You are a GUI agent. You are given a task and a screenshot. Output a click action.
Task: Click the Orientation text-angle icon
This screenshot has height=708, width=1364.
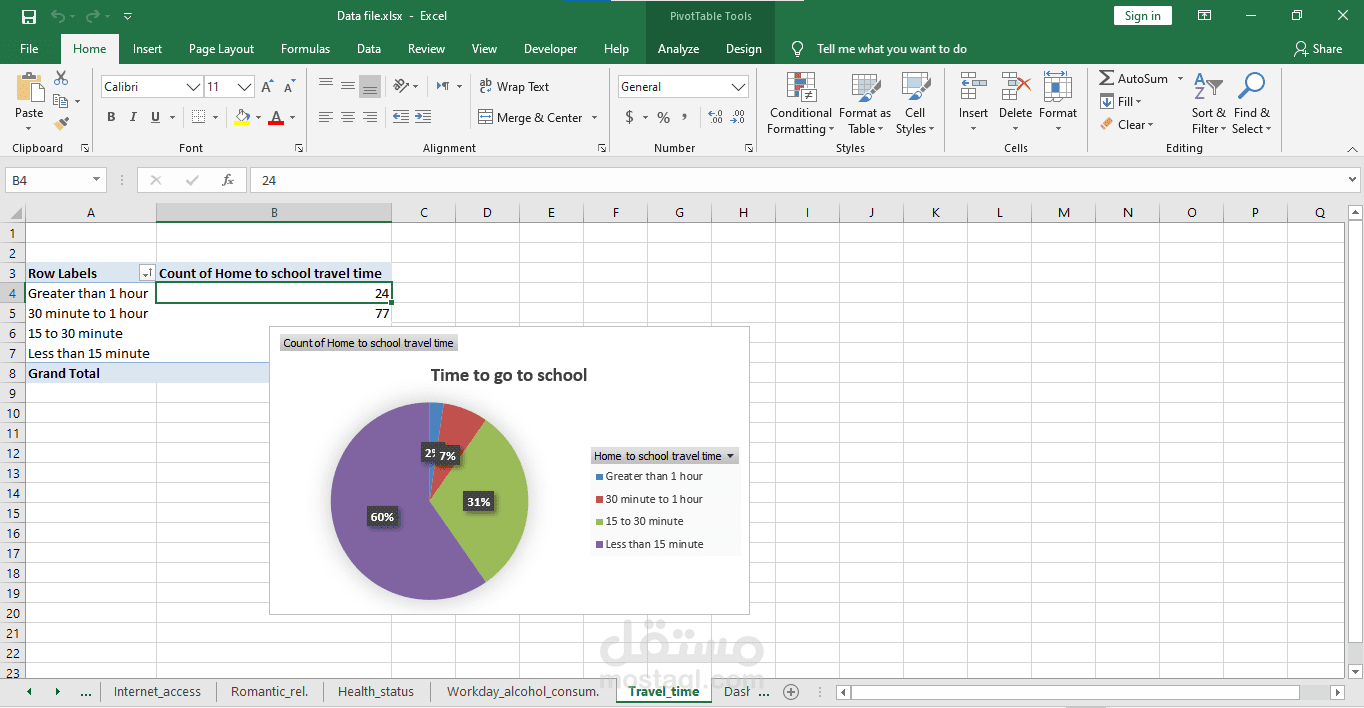pyautogui.click(x=401, y=86)
